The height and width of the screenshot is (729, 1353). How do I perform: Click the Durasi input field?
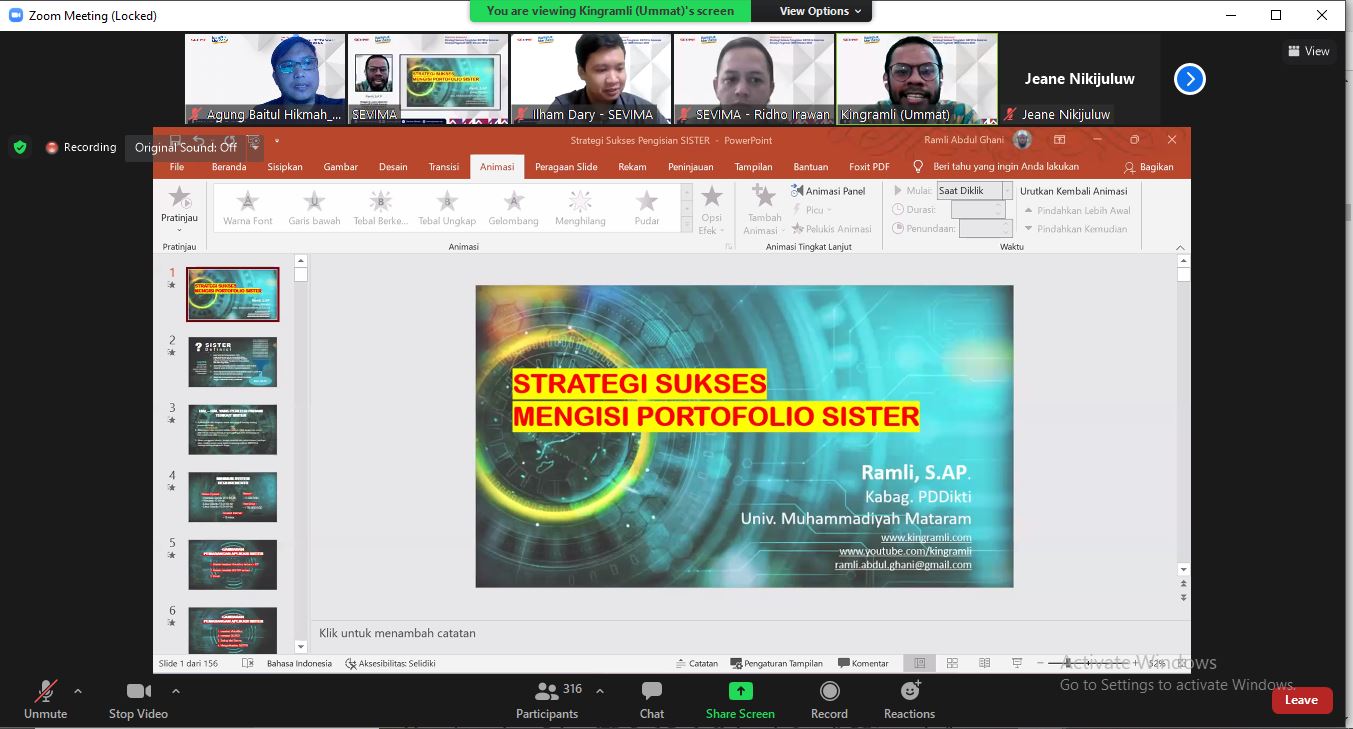(977, 210)
